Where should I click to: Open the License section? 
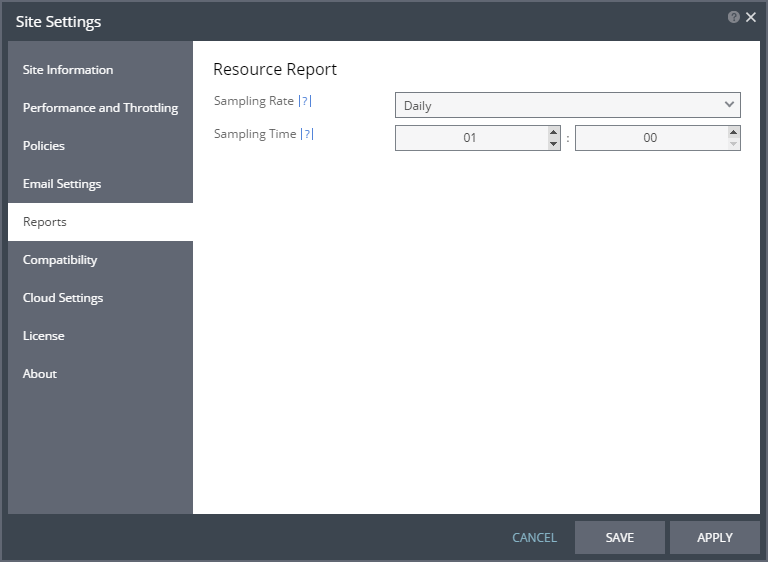pos(100,336)
